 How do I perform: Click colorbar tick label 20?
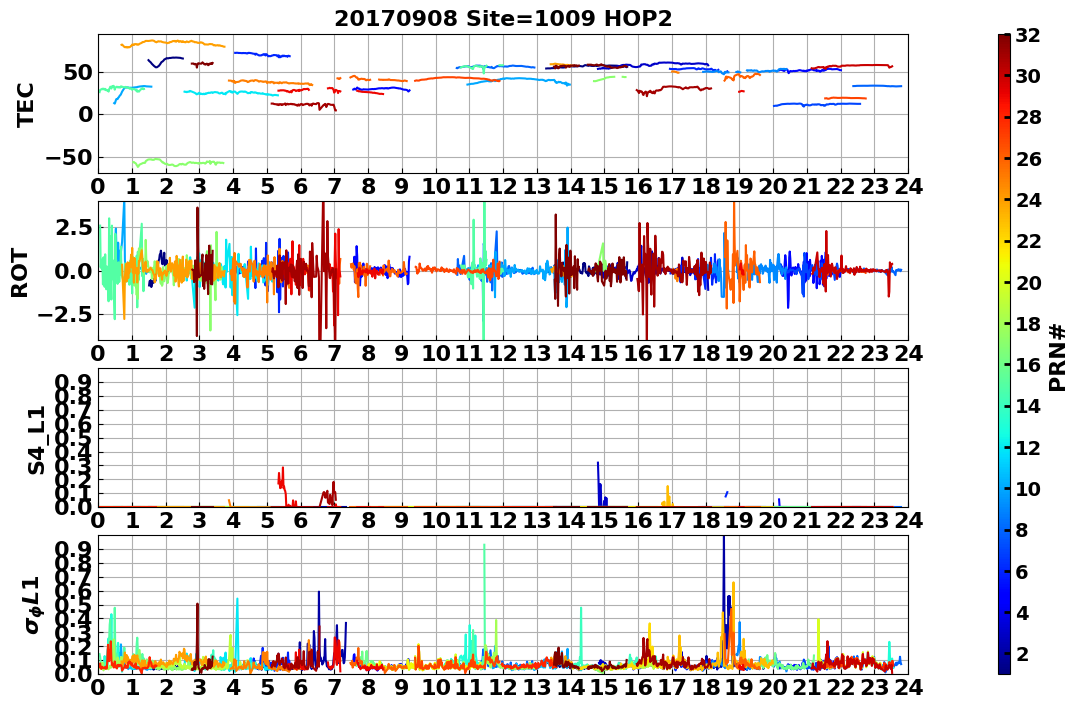pos(1028,282)
